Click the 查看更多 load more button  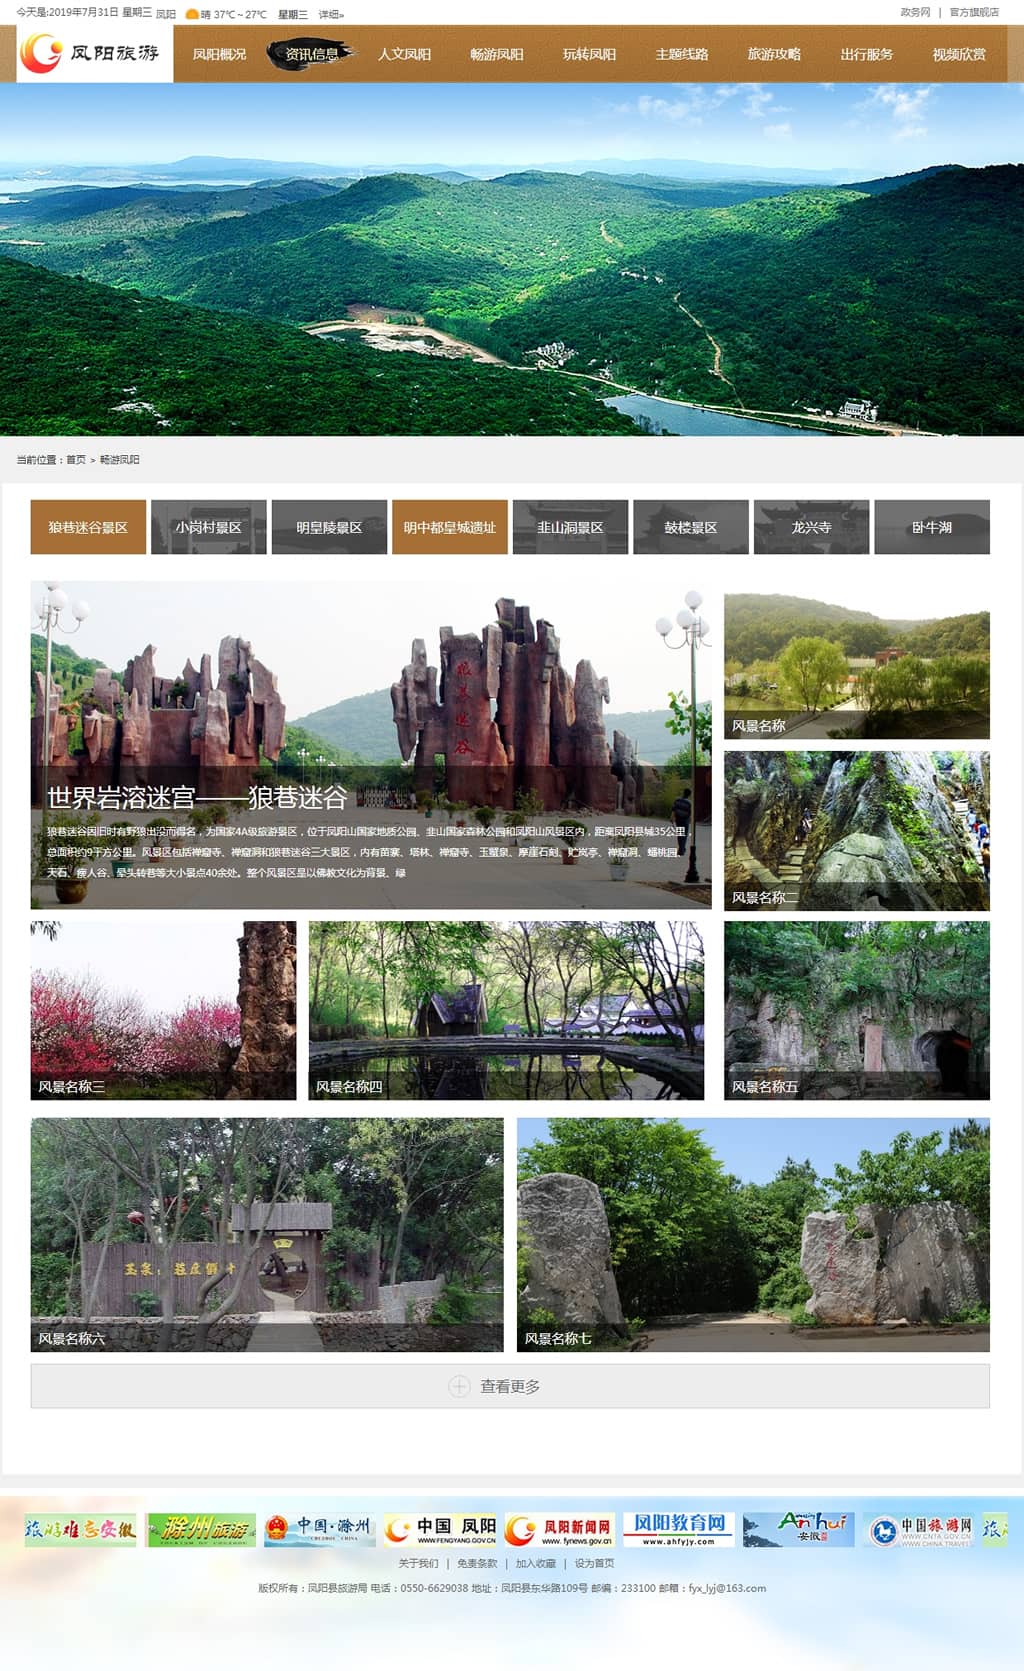pos(510,1386)
